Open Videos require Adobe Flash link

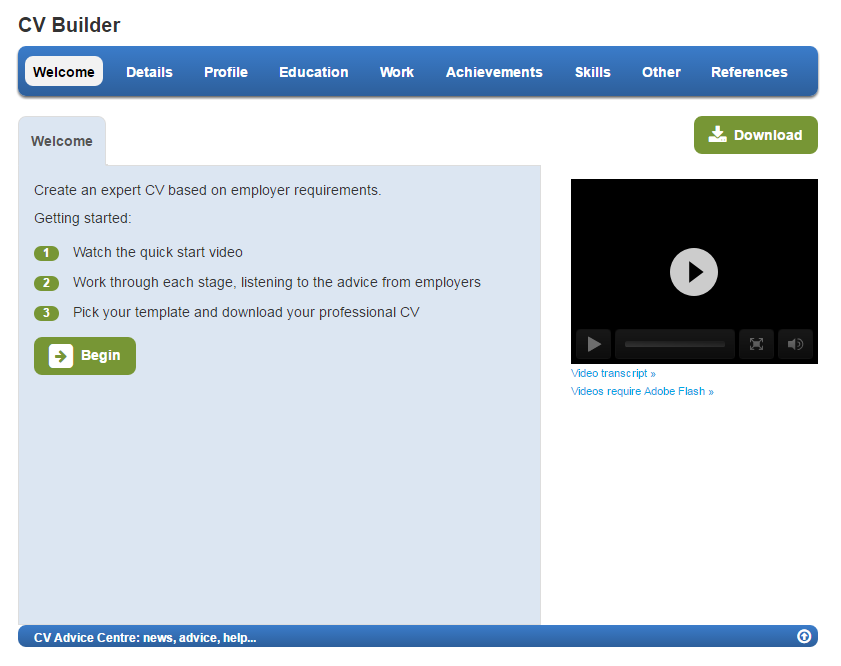[642, 391]
